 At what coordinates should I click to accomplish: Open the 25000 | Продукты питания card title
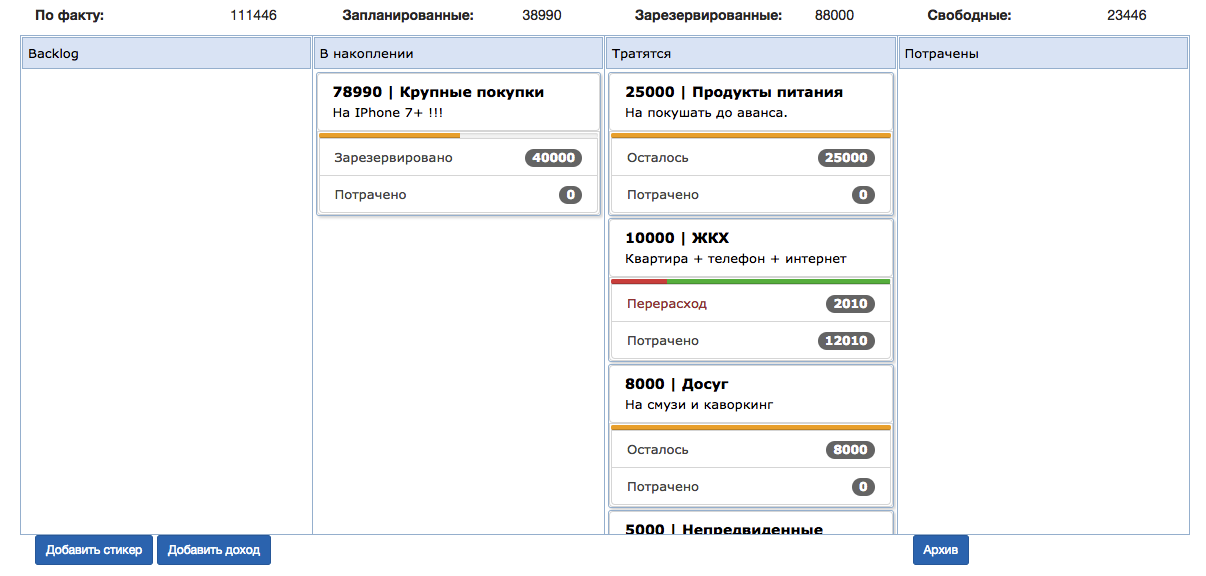[734, 92]
